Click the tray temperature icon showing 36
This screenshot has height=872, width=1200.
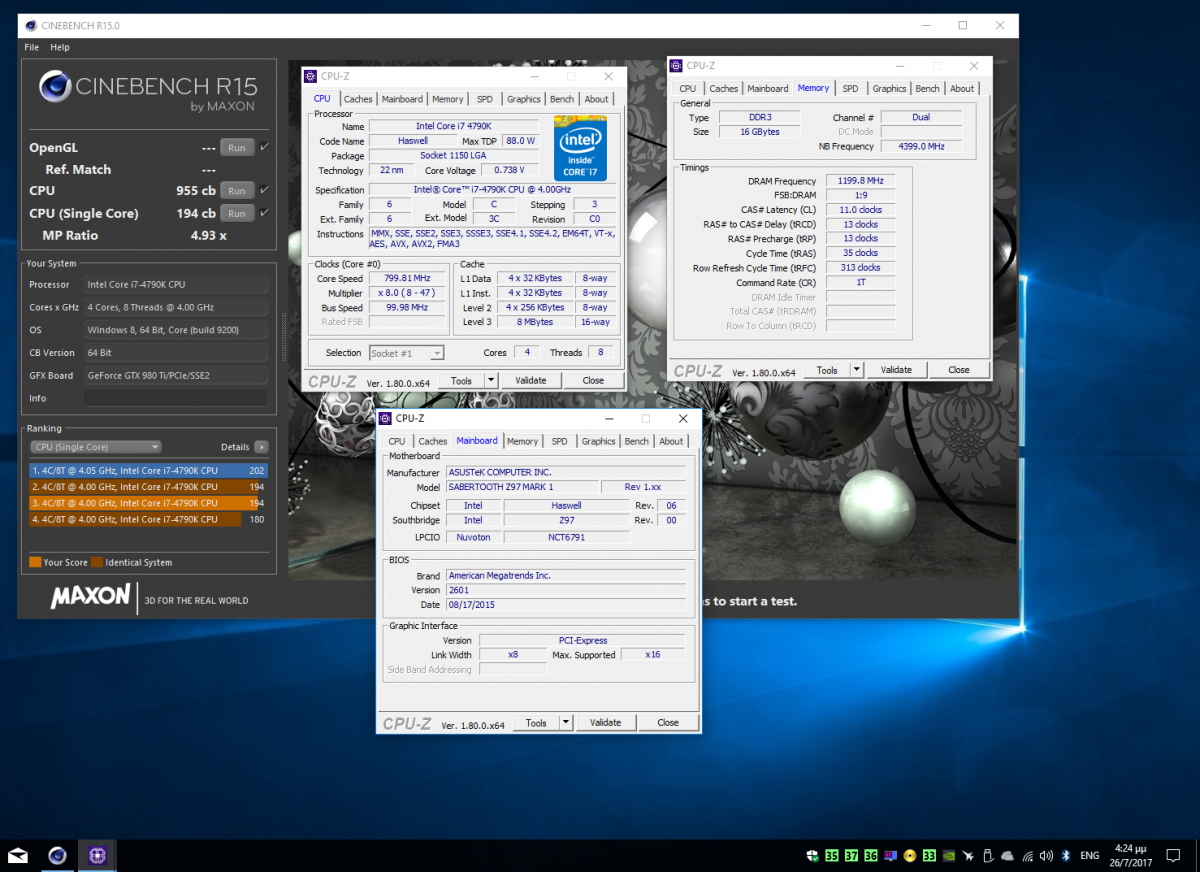coord(871,856)
